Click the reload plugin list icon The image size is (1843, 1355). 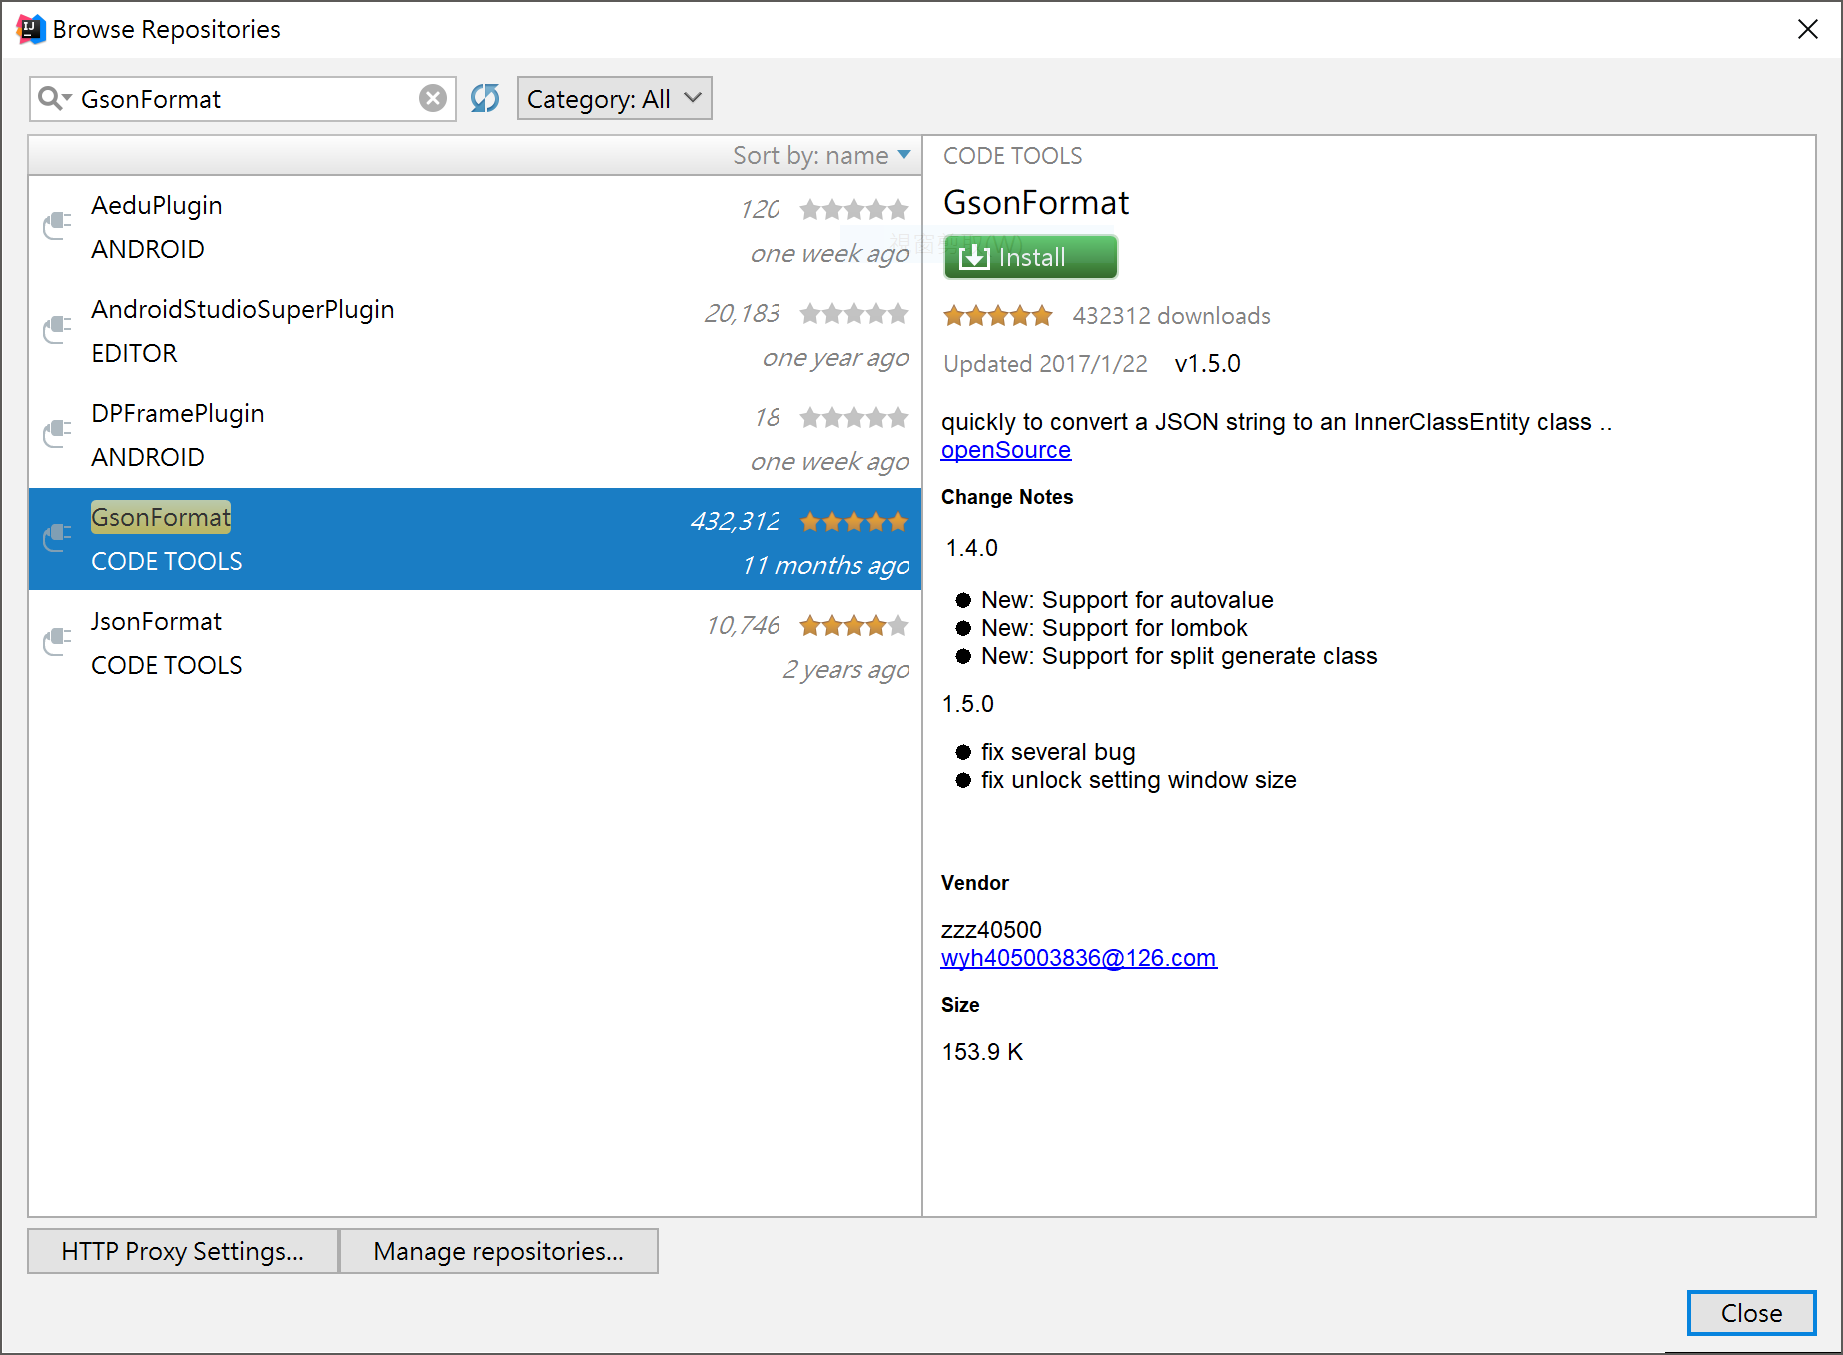pyautogui.click(x=485, y=98)
